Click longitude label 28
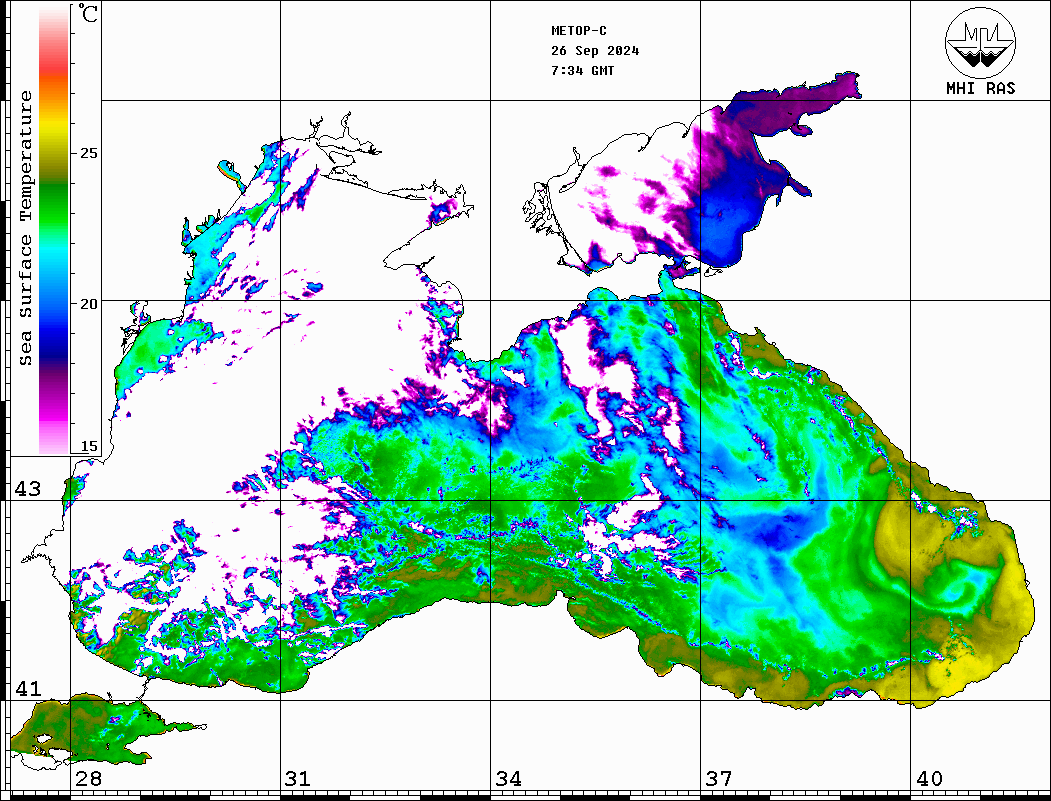This screenshot has height=801, width=1051. pyautogui.click(x=88, y=779)
